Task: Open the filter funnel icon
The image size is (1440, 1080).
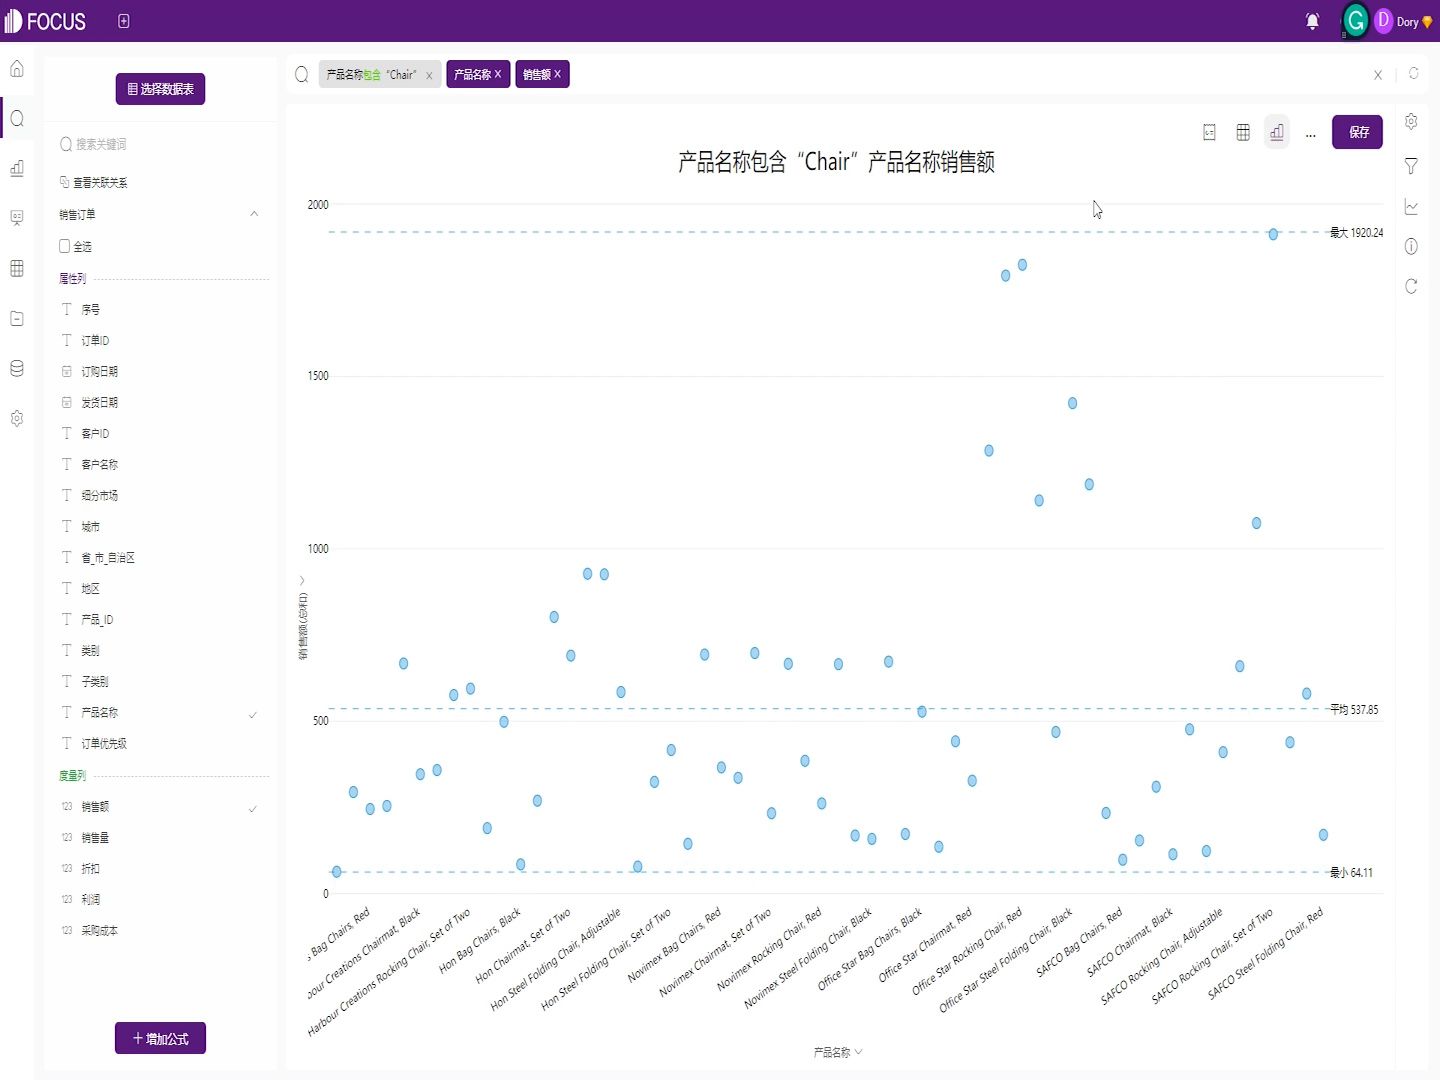Action: (x=1411, y=166)
